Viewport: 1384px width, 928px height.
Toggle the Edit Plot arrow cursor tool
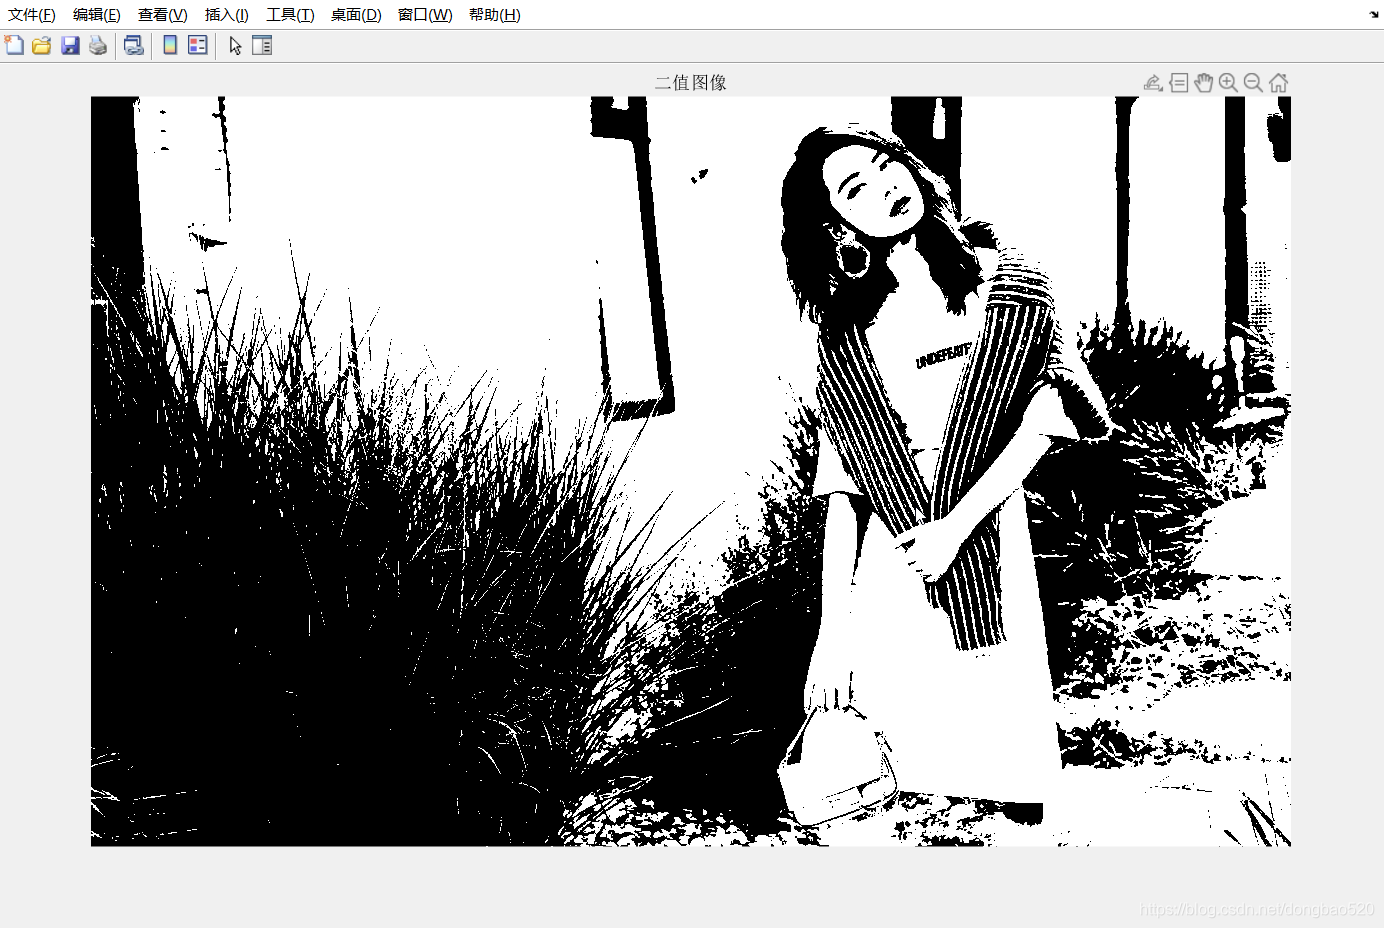pos(235,45)
